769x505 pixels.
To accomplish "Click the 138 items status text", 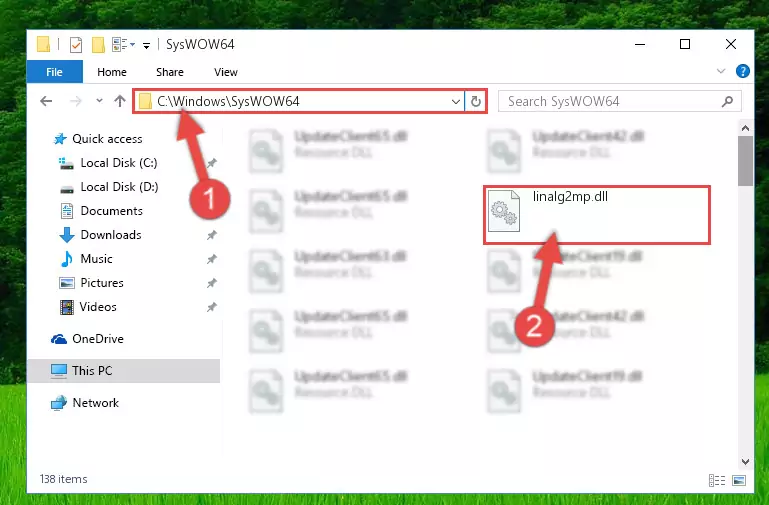I will [64, 479].
